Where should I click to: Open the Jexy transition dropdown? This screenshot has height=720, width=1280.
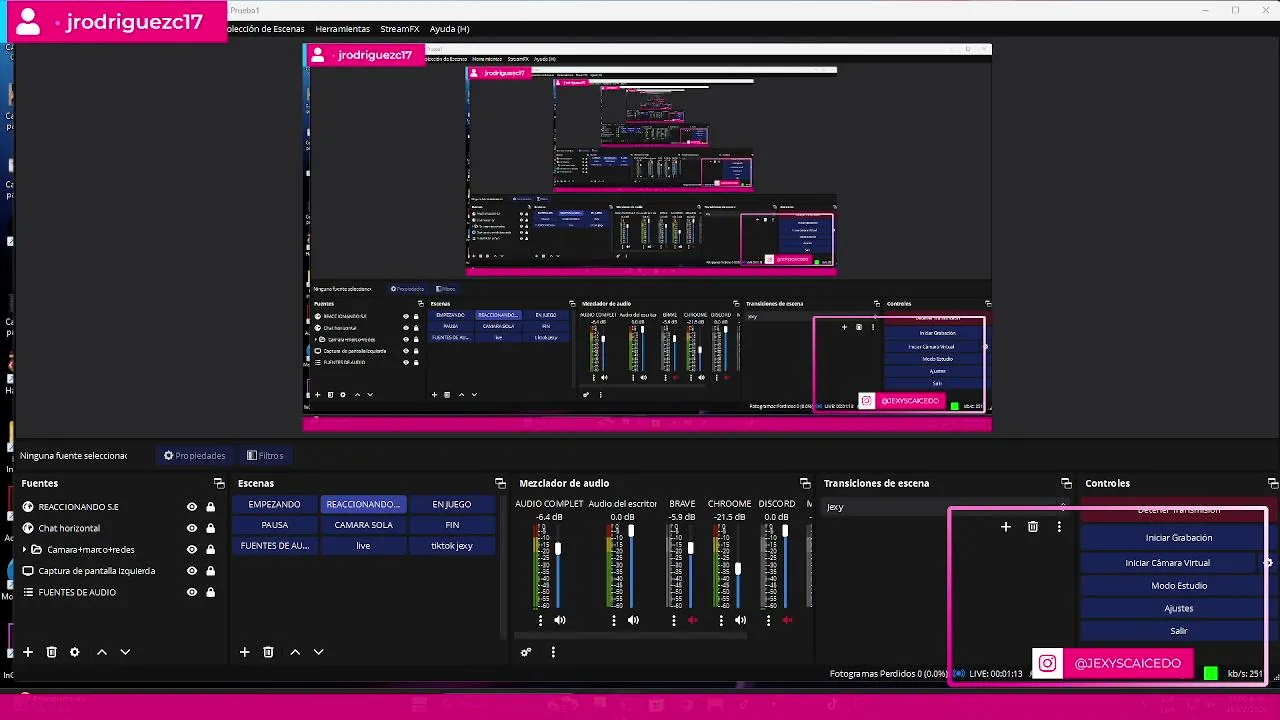click(945, 507)
